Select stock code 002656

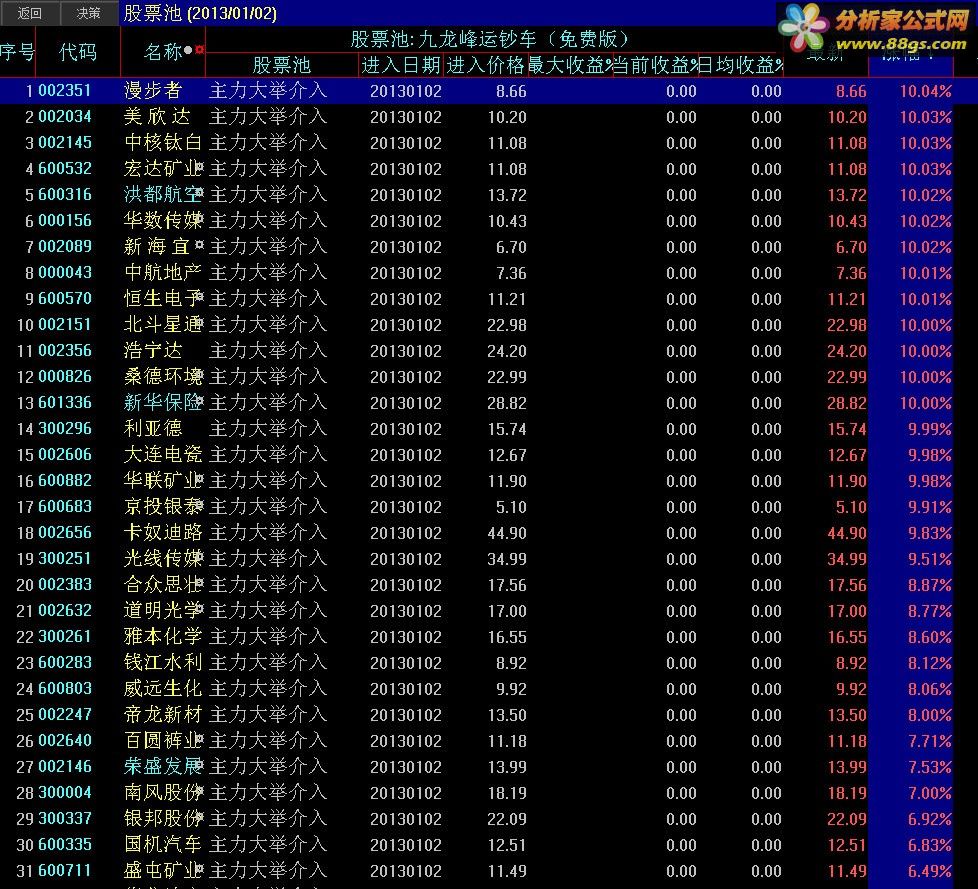click(x=65, y=533)
